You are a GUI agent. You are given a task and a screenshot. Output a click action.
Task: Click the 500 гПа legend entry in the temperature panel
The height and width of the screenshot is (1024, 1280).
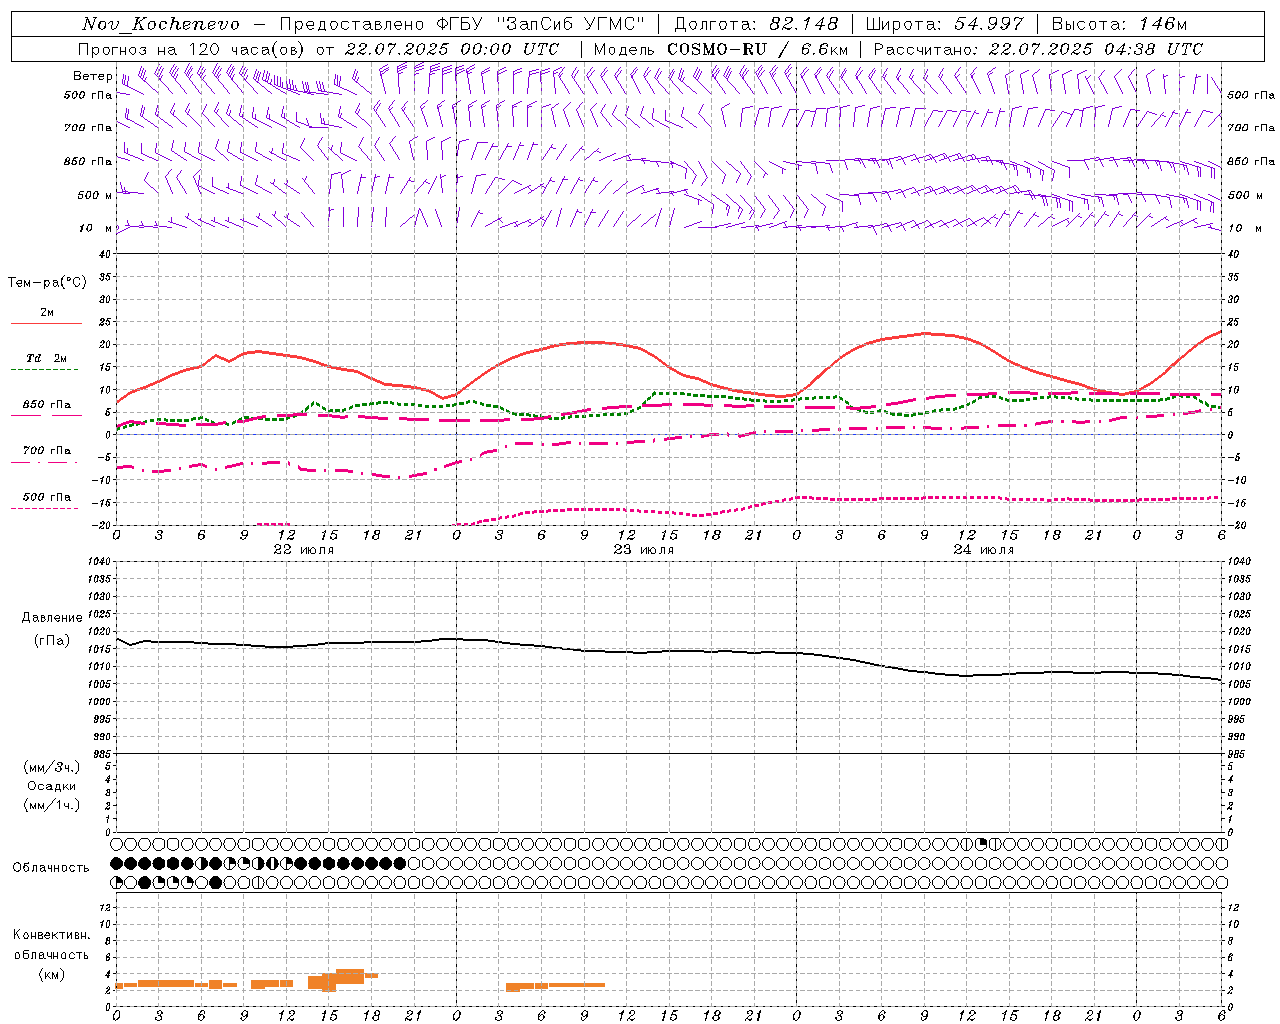point(47,497)
